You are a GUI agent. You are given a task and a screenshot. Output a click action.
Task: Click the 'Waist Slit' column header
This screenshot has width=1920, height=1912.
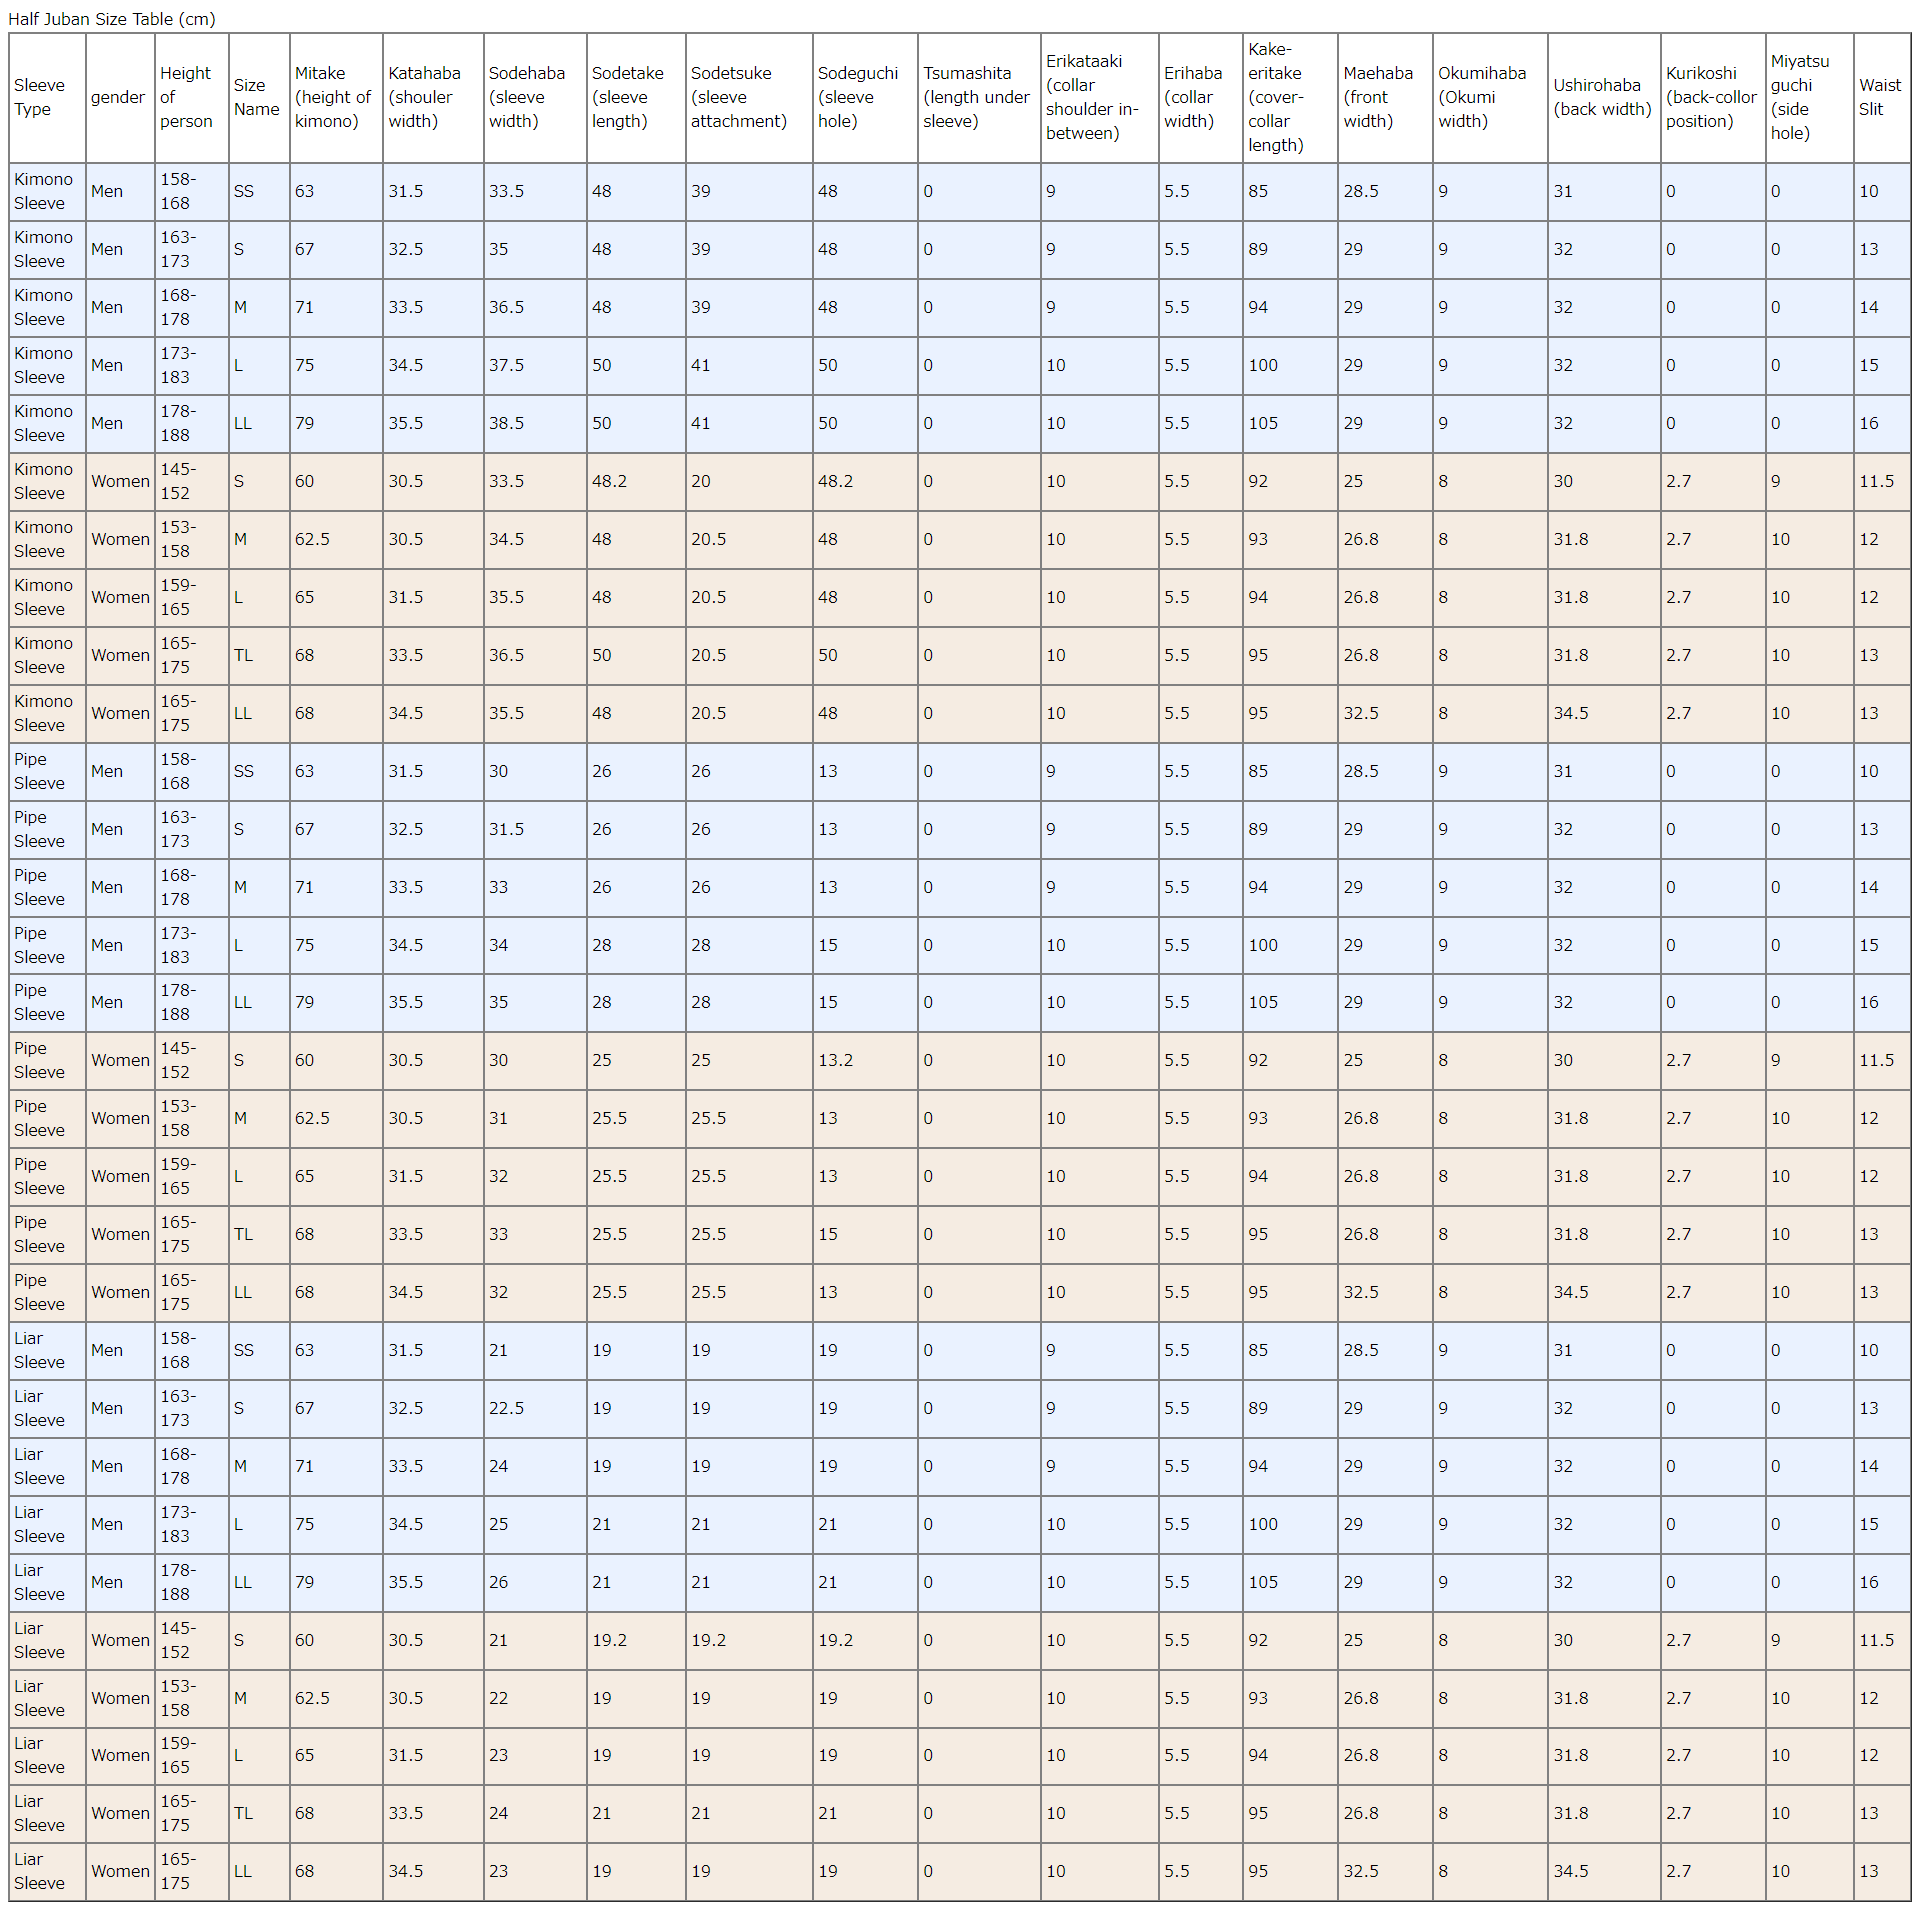pyautogui.click(x=1880, y=97)
